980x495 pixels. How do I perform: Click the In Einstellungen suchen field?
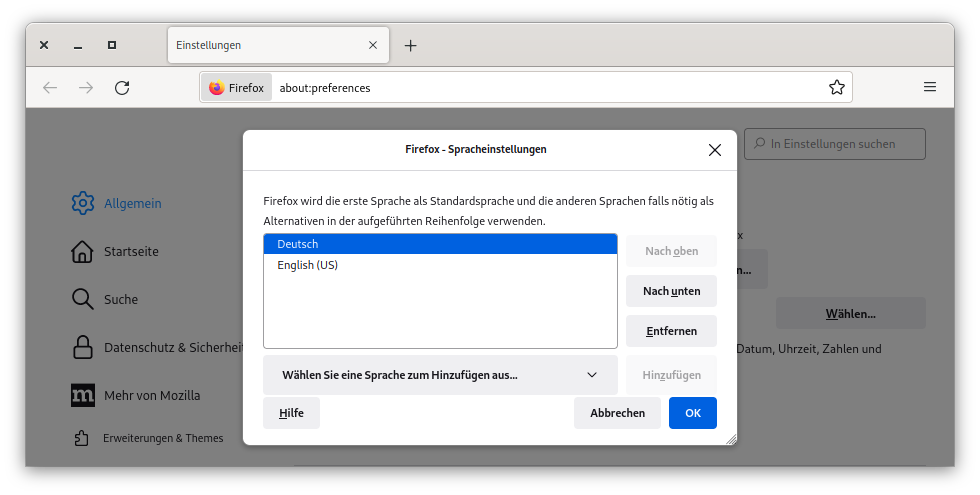tap(834, 144)
